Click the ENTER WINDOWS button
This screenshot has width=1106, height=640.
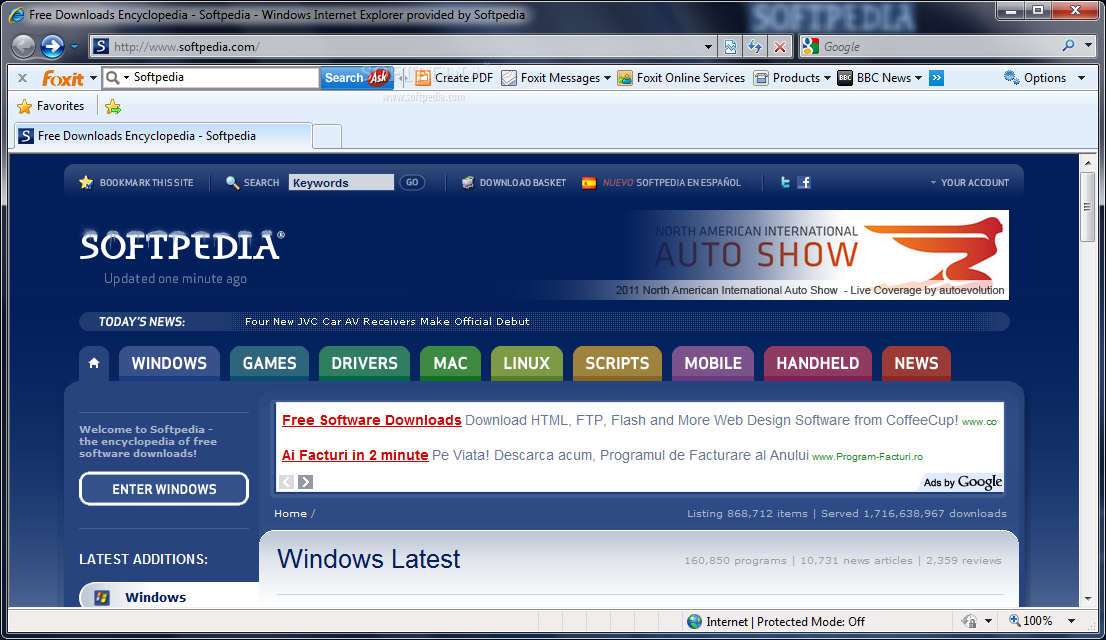(164, 489)
